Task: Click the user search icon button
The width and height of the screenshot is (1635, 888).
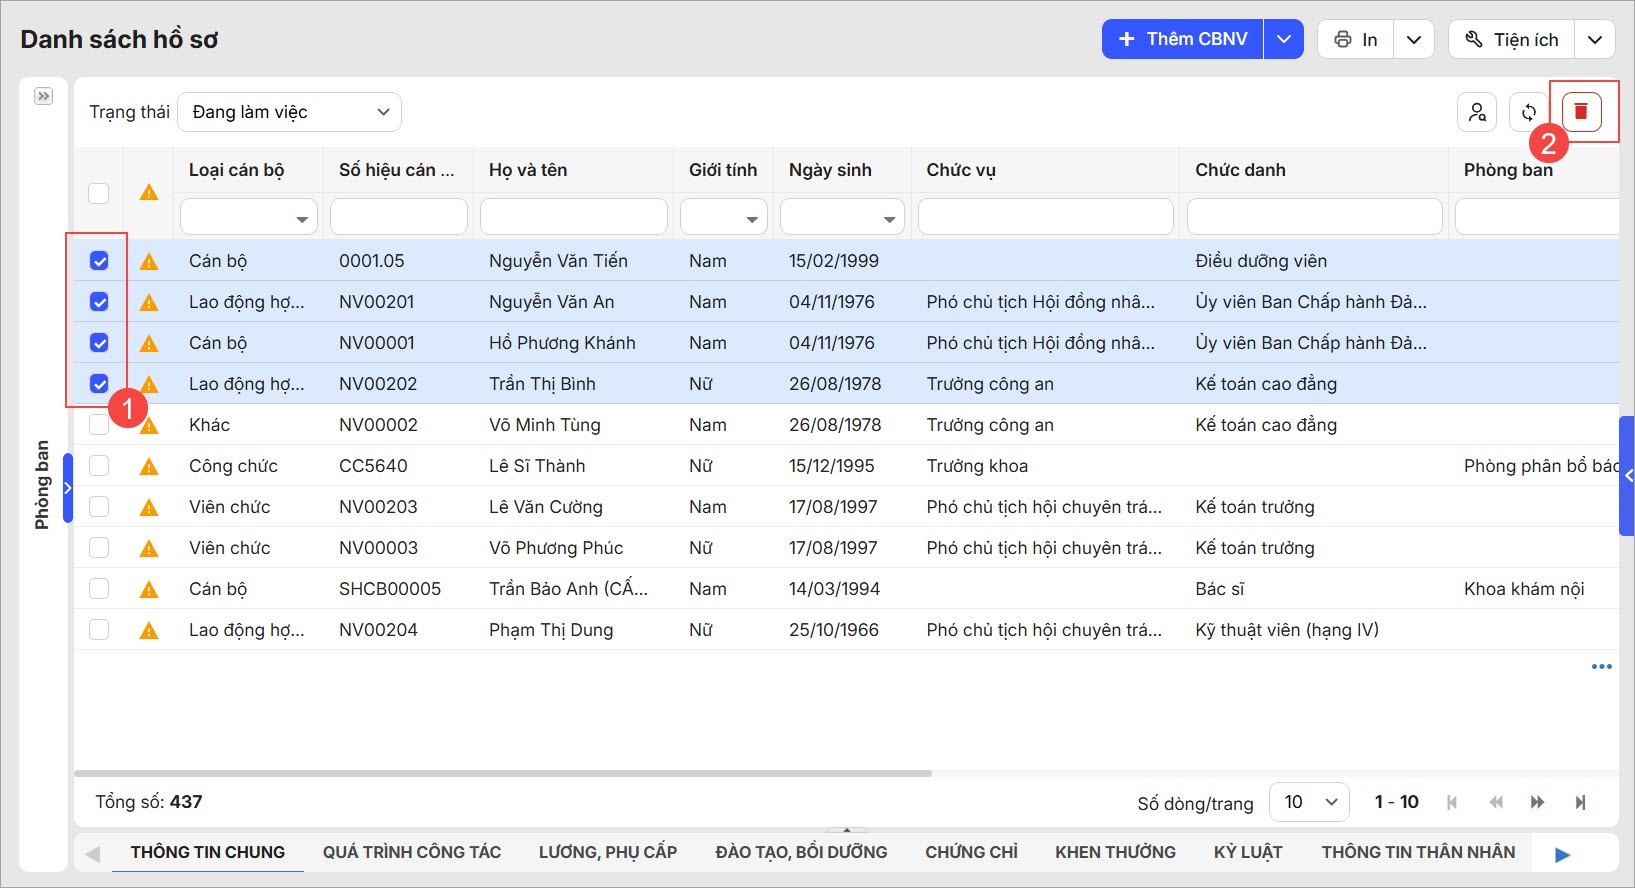Action: (1477, 112)
